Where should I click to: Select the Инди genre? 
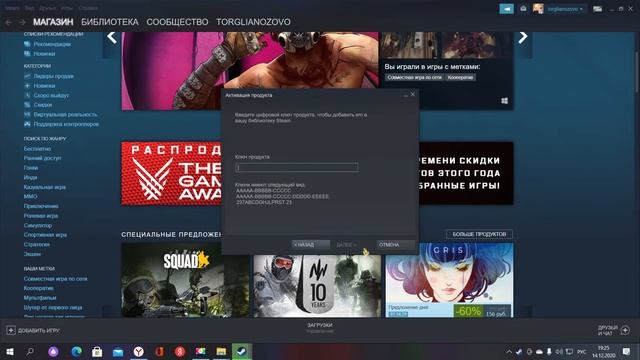pos(30,178)
